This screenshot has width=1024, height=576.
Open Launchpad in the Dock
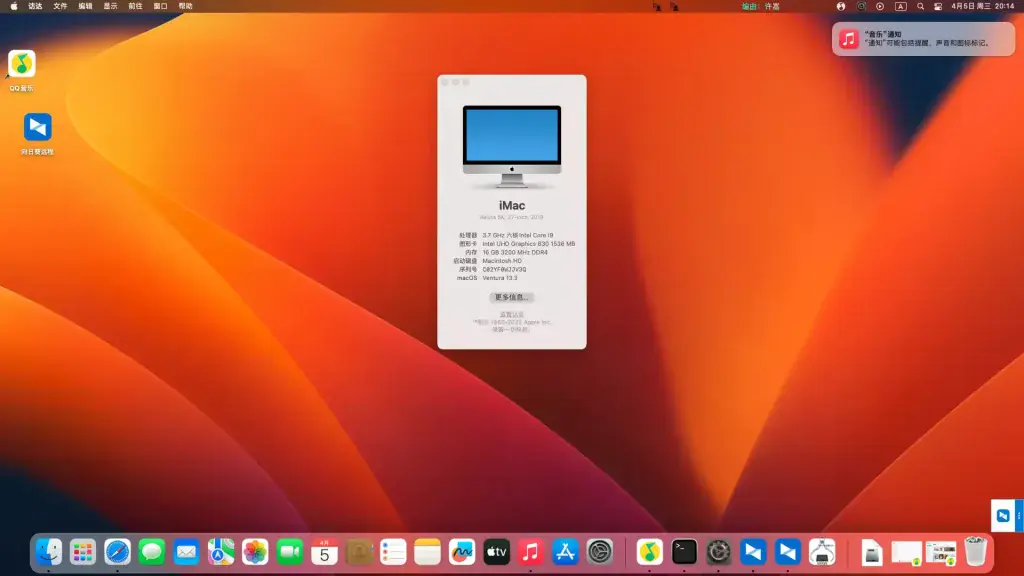(83, 552)
